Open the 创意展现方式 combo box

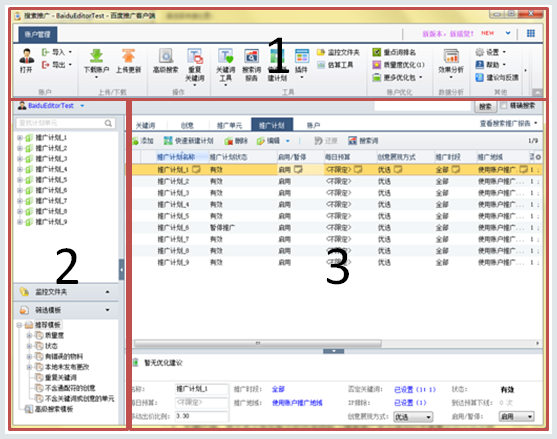point(413,417)
